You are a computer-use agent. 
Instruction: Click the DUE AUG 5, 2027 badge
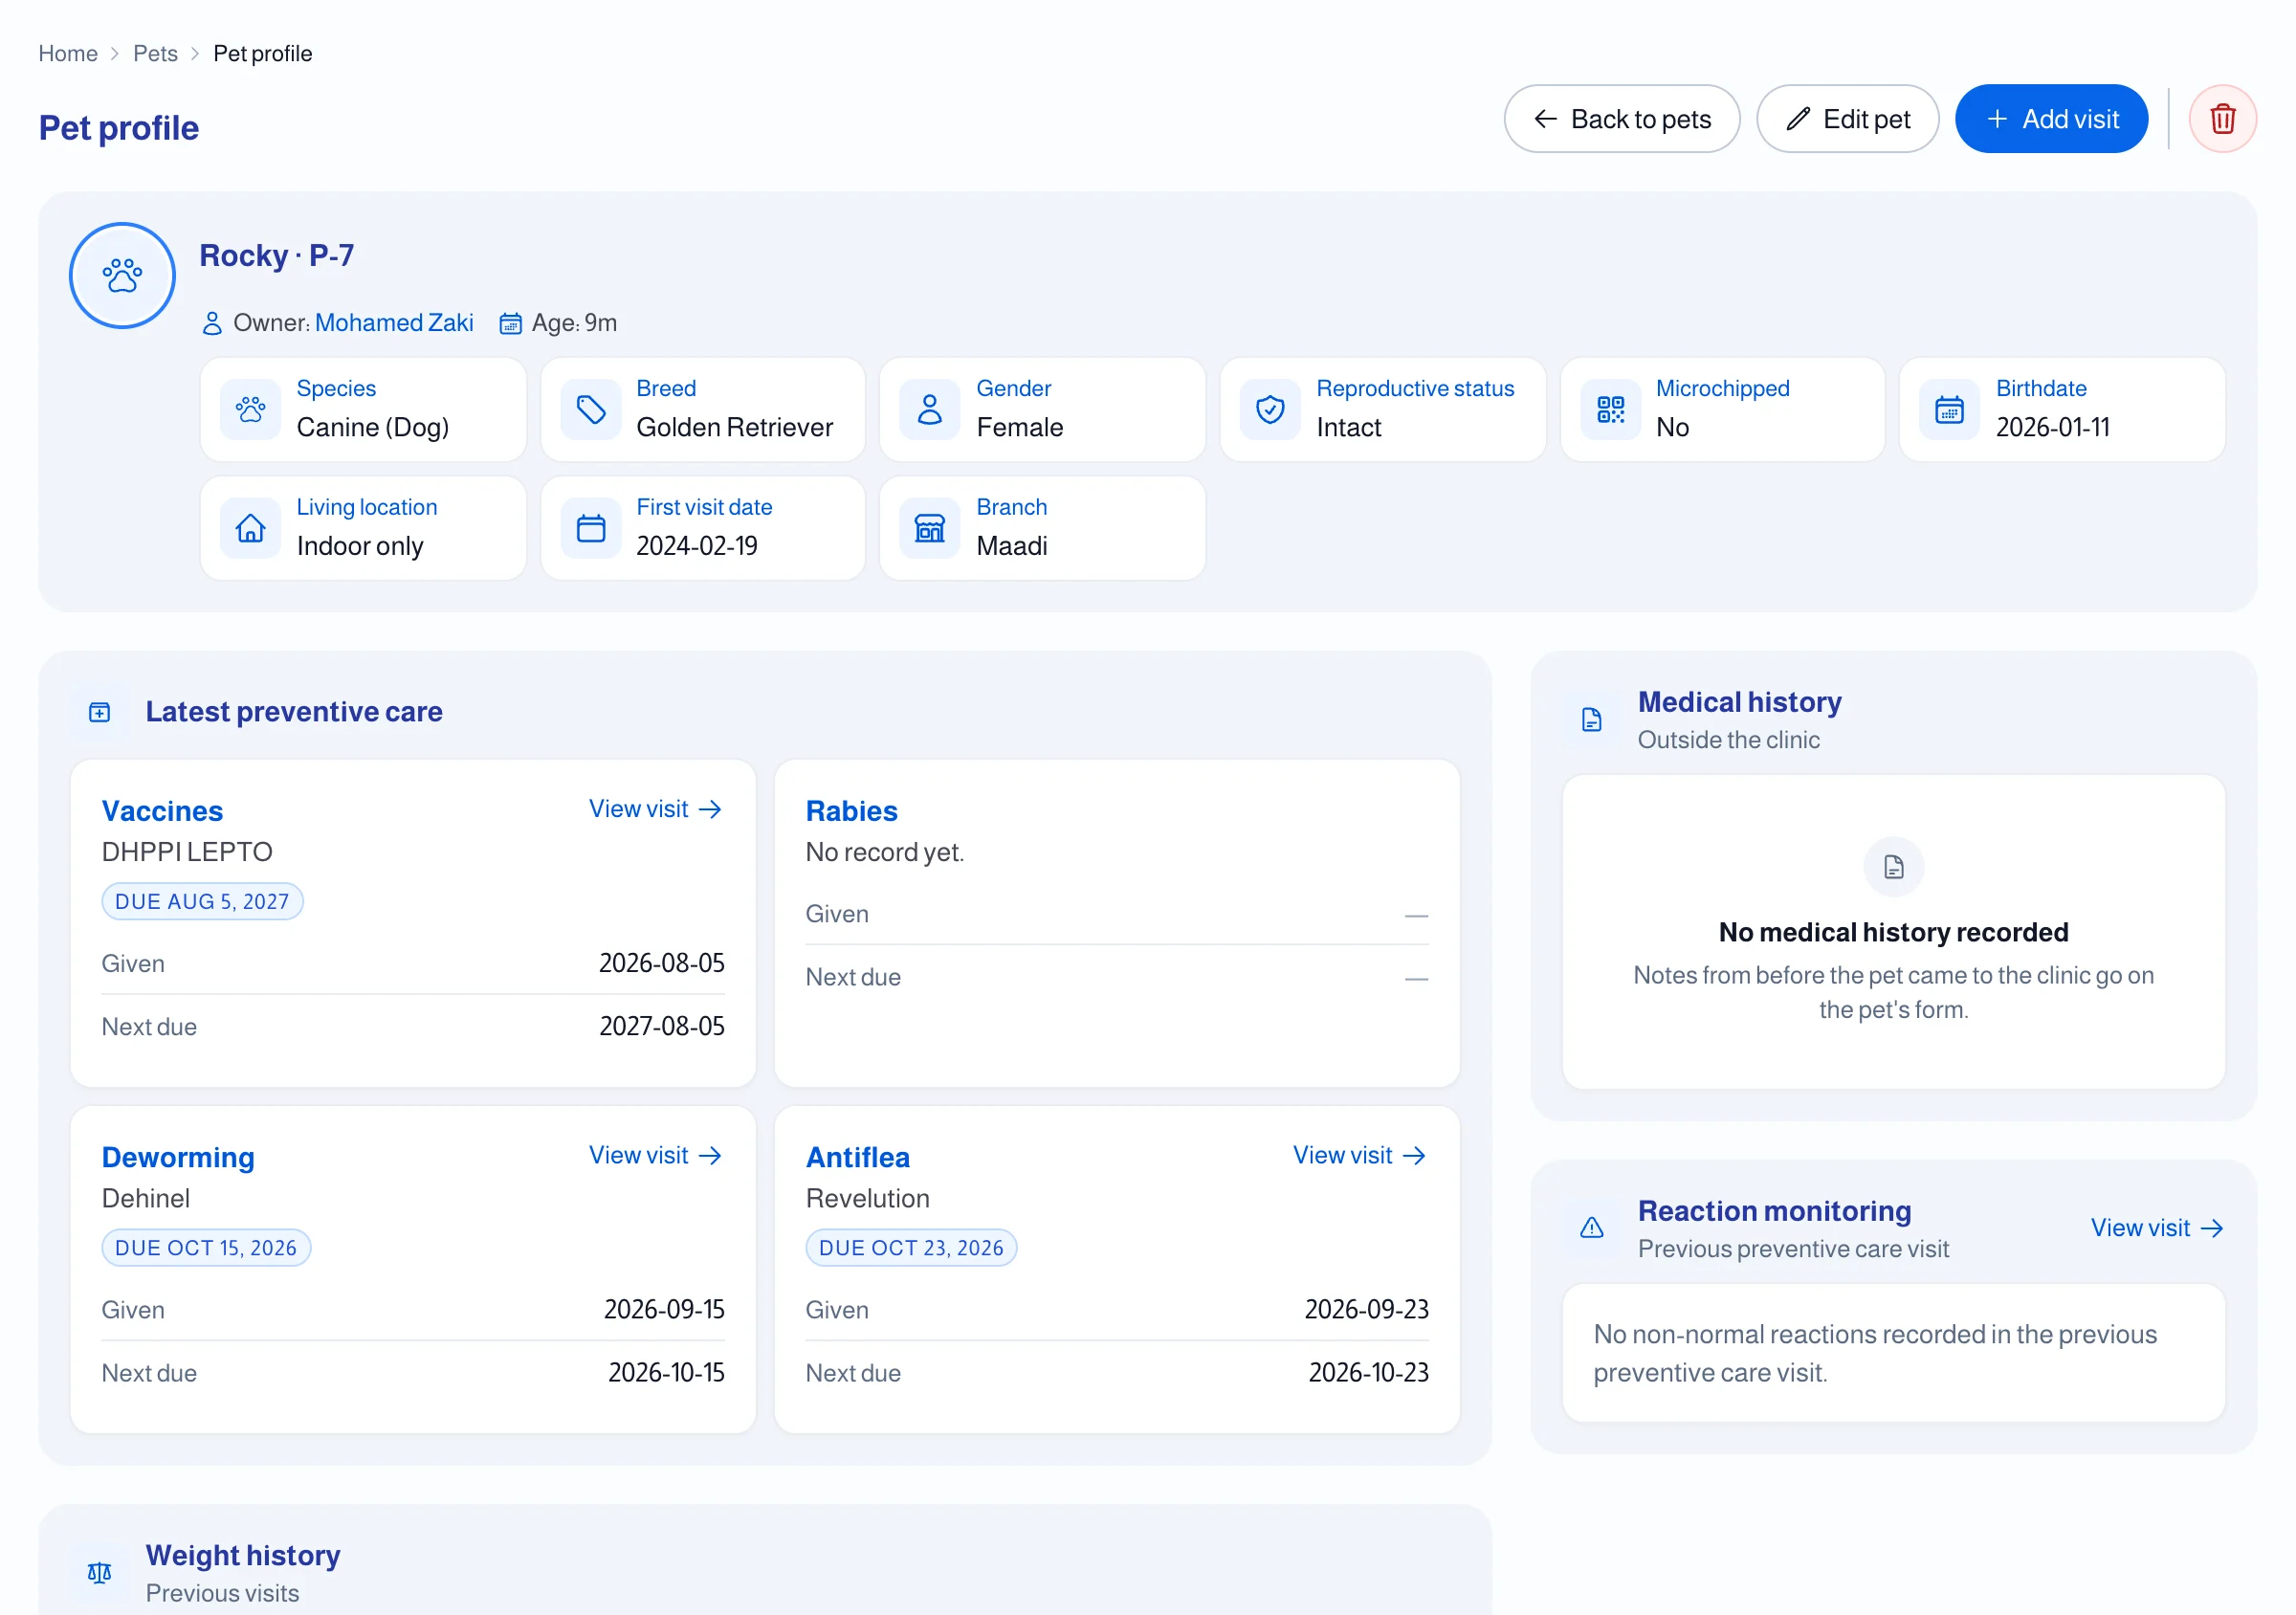[x=202, y=902]
